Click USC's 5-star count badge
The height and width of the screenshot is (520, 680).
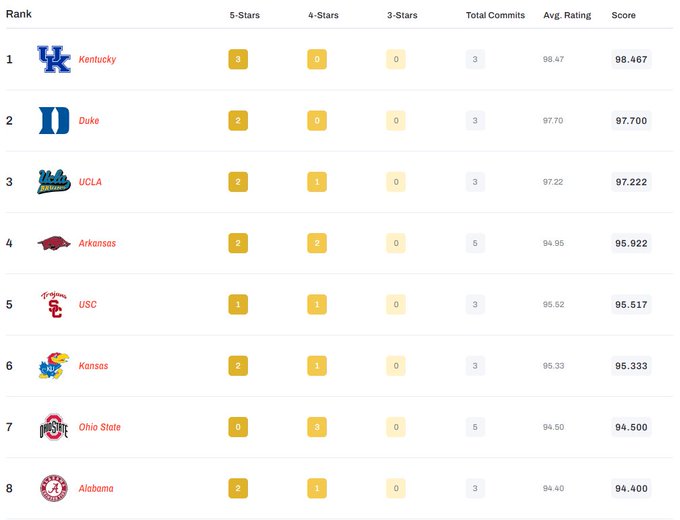238,304
